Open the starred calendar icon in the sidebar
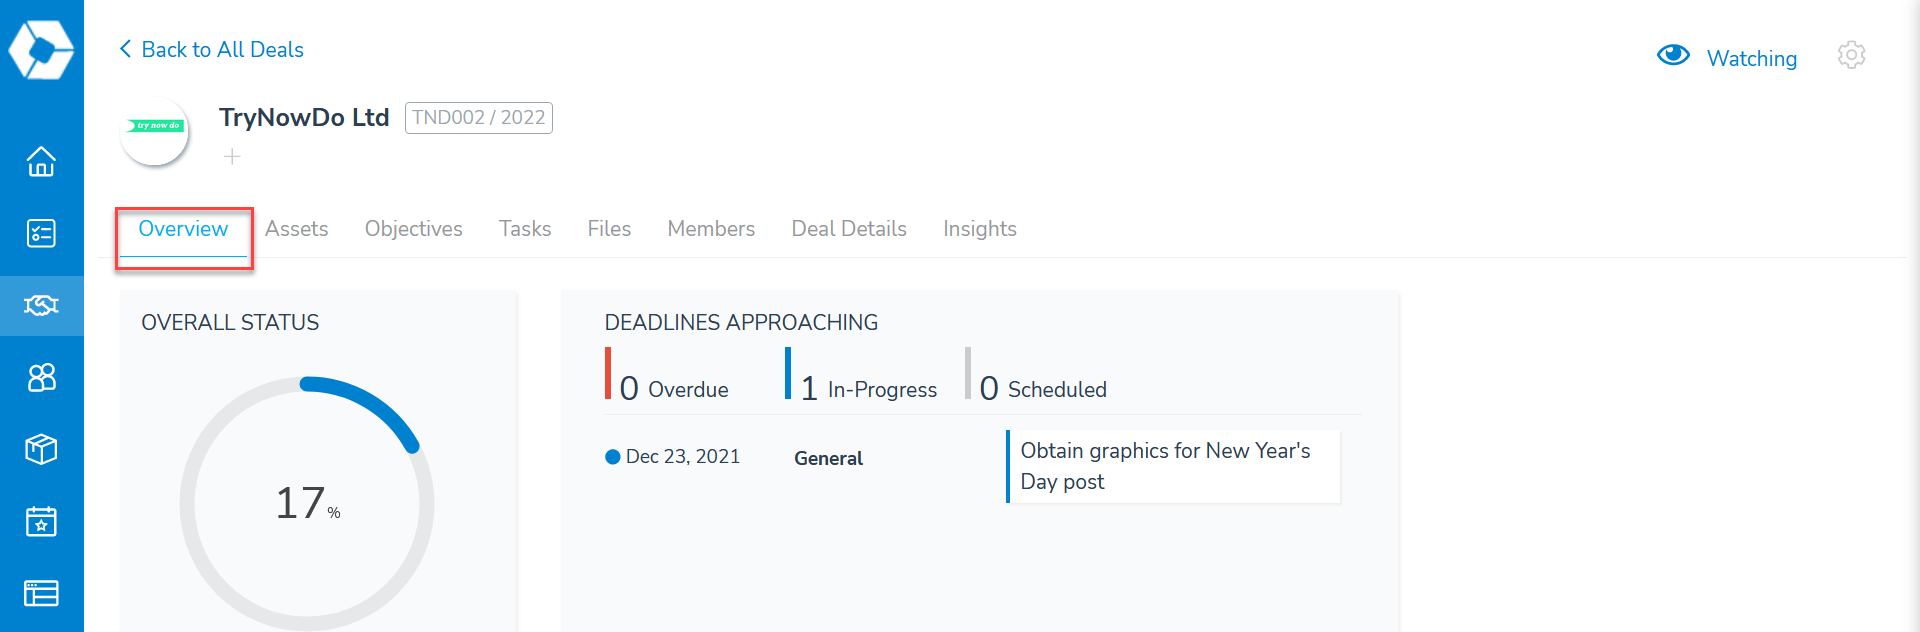Screen dimensions: 1920x632 41,521
